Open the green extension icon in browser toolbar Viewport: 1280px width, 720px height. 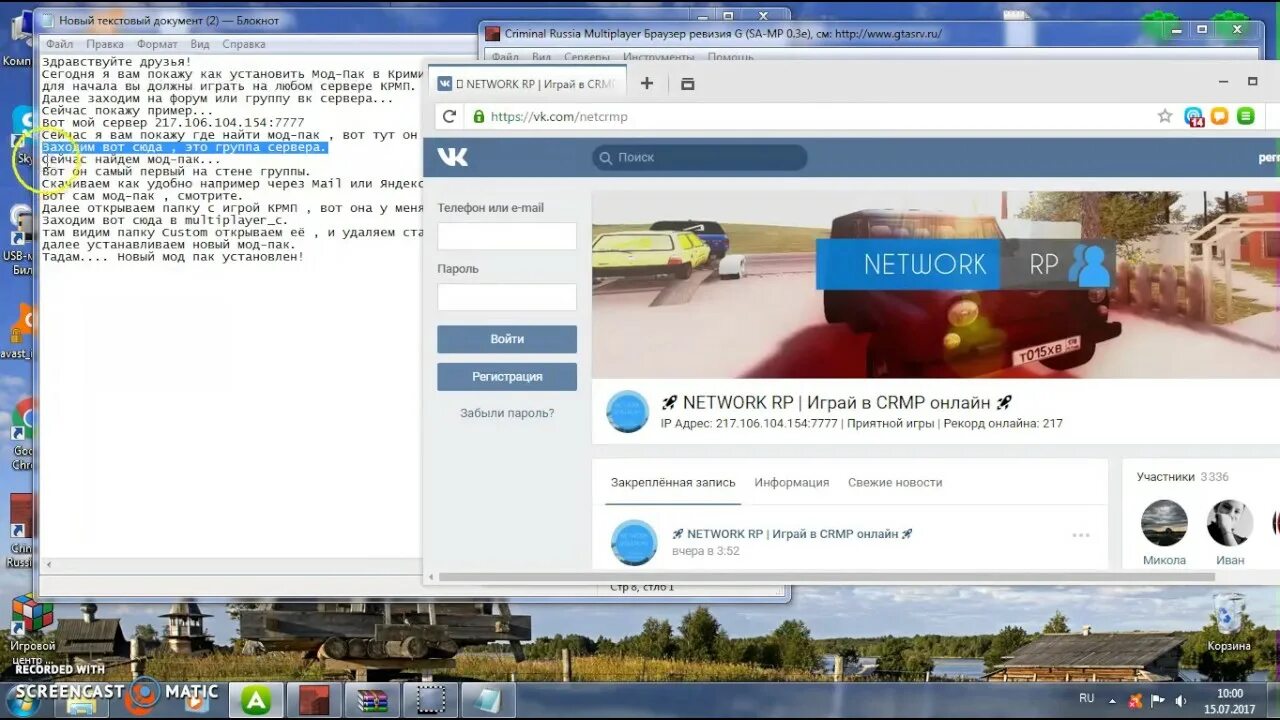1246,116
